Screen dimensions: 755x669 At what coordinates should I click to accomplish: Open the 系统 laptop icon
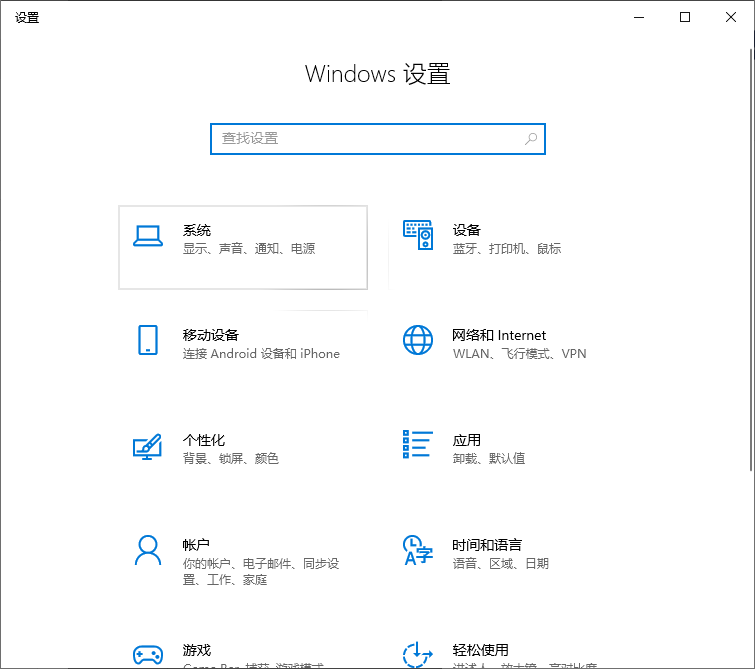(x=148, y=236)
